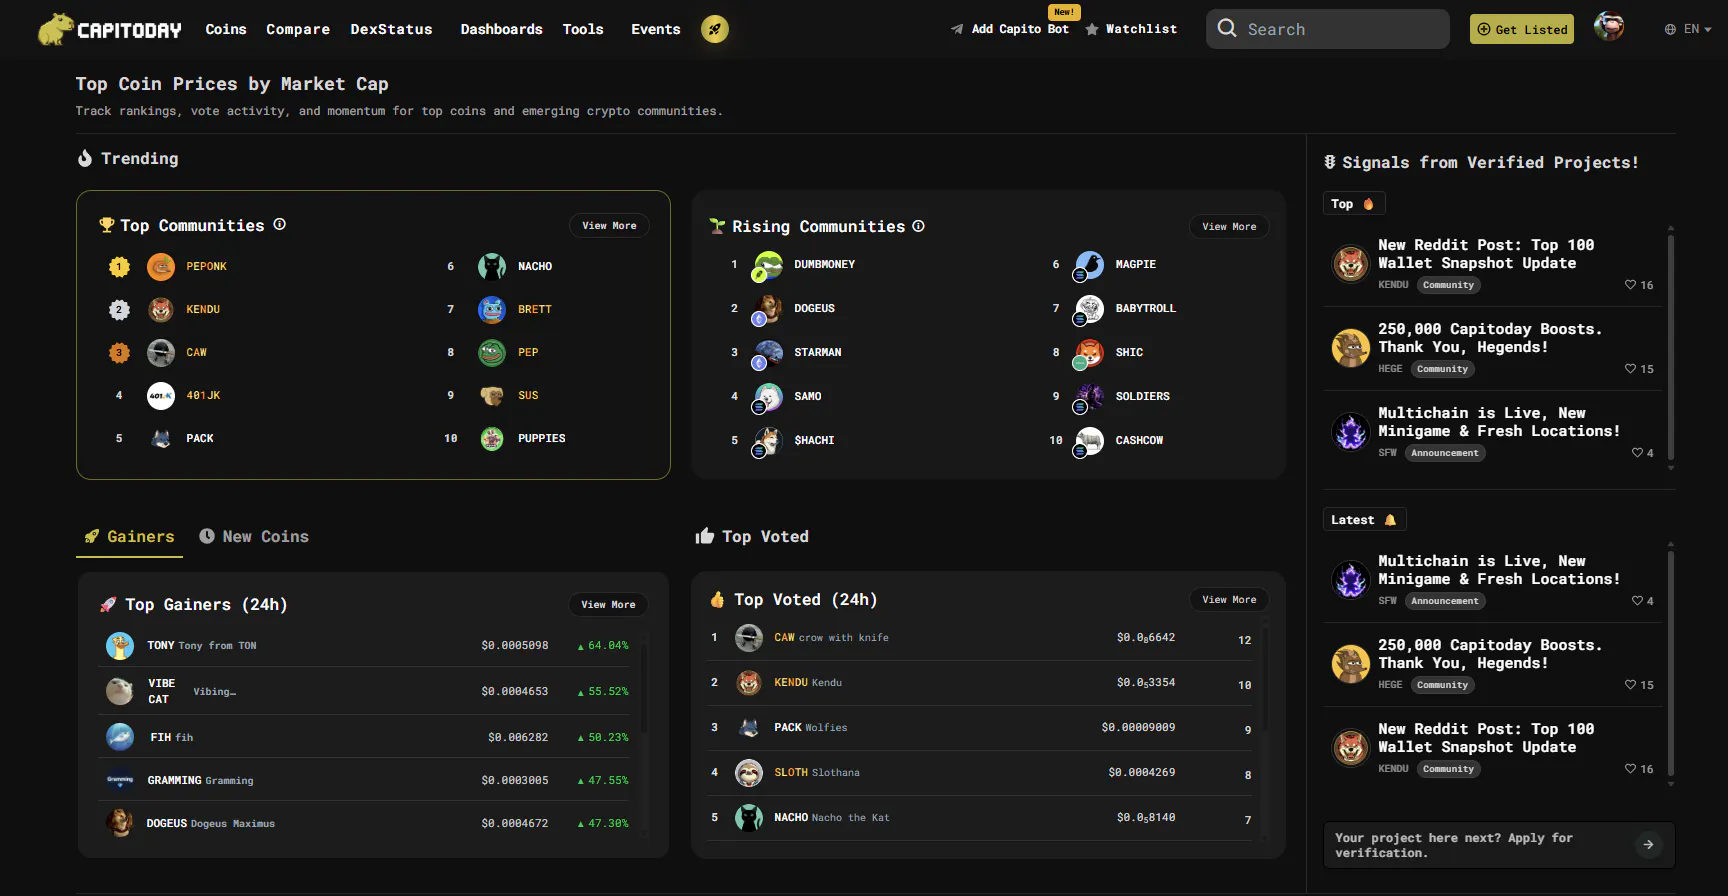Screen dimensions: 1728x896
Task: Open the SHIC coin icon
Action: (x=1089, y=353)
